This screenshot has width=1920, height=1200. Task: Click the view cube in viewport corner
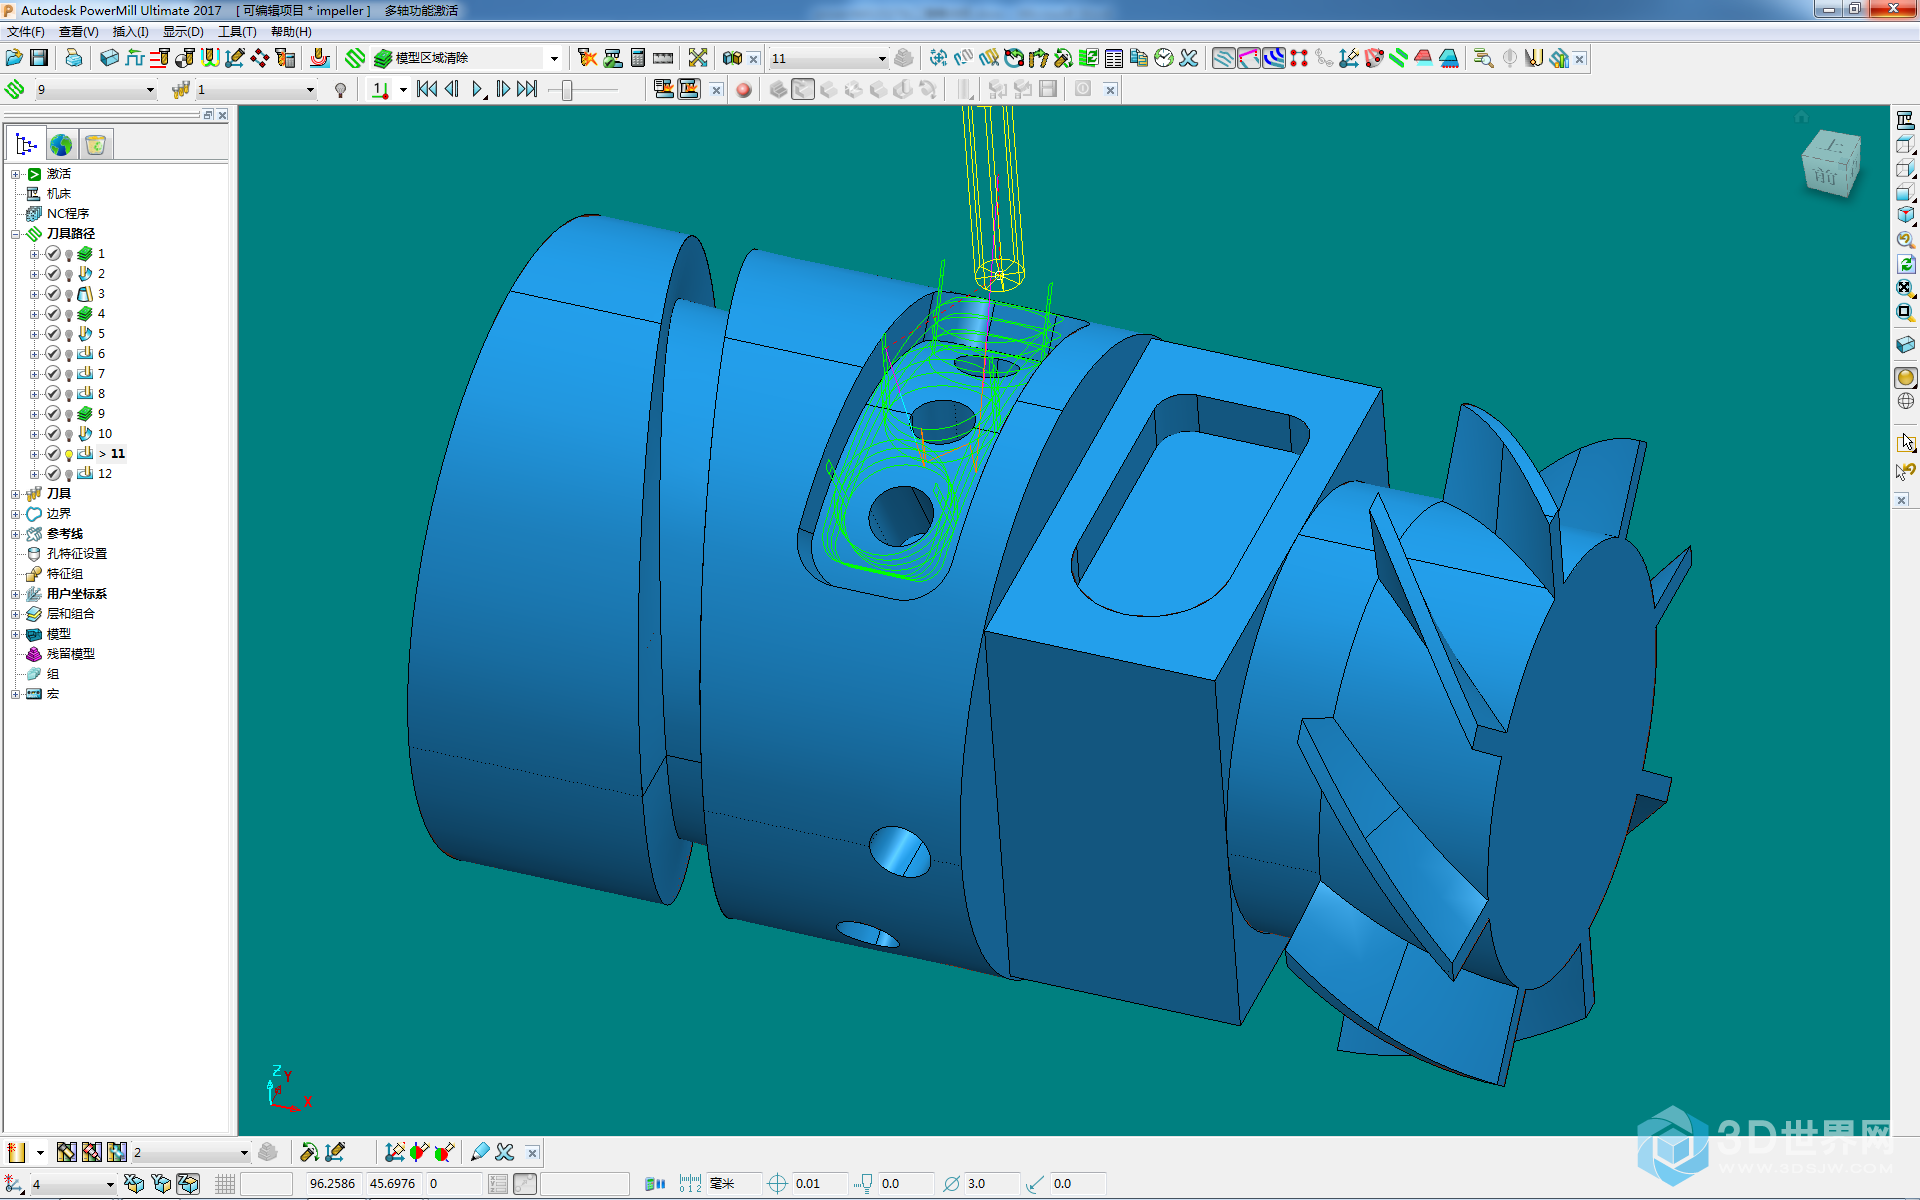[1831, 163]
